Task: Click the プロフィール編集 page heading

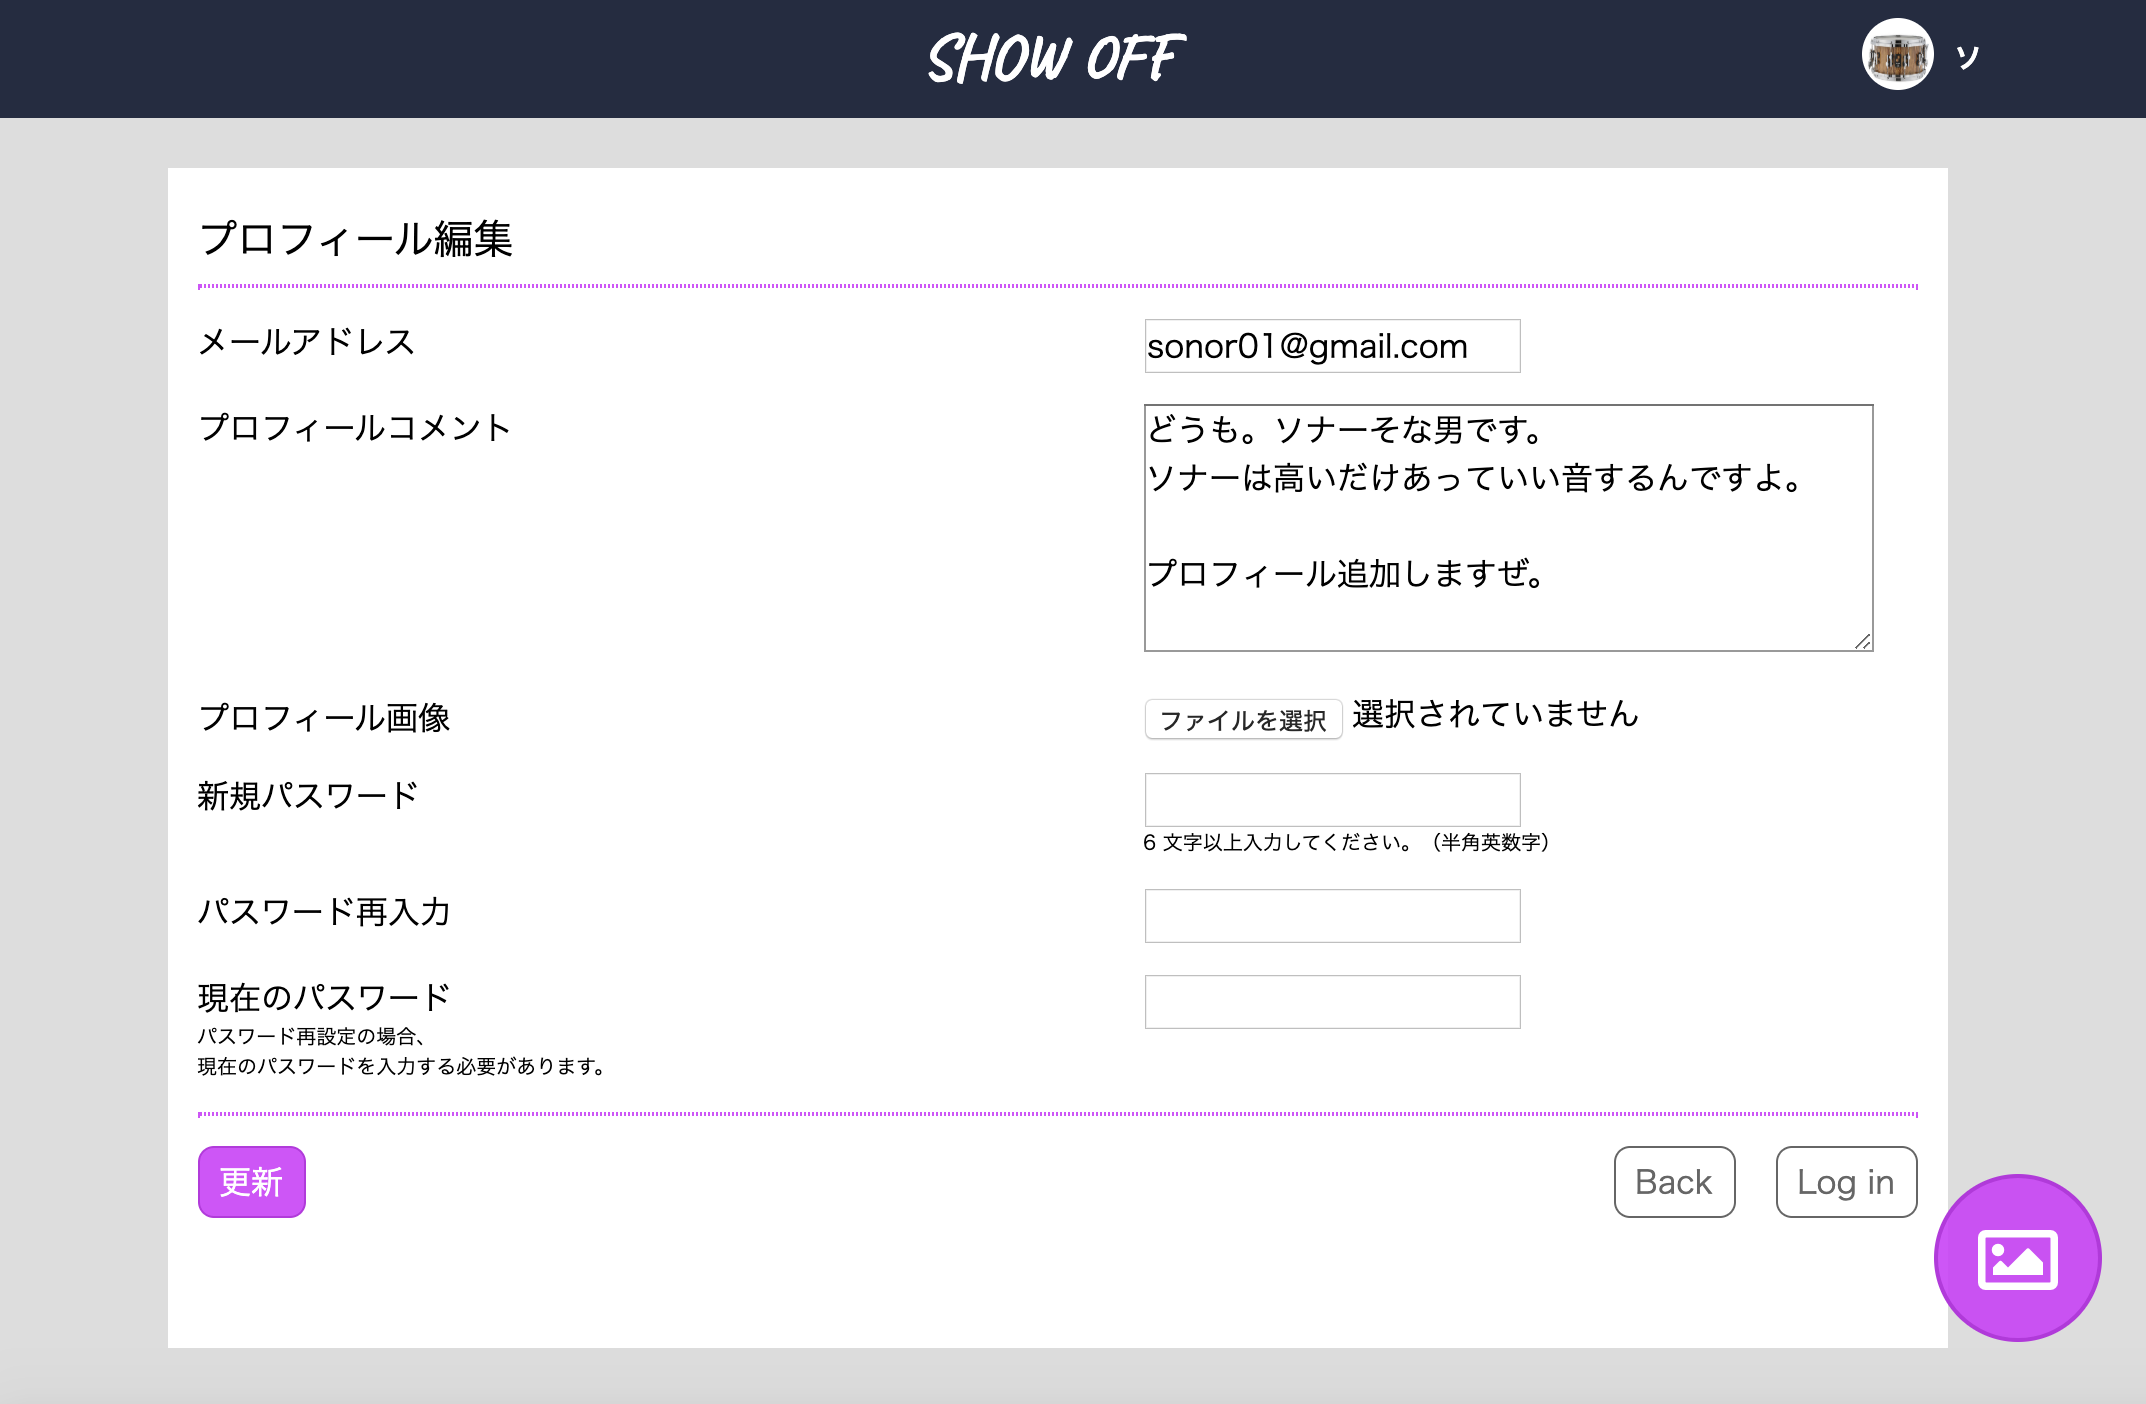Action: (355, 236)
